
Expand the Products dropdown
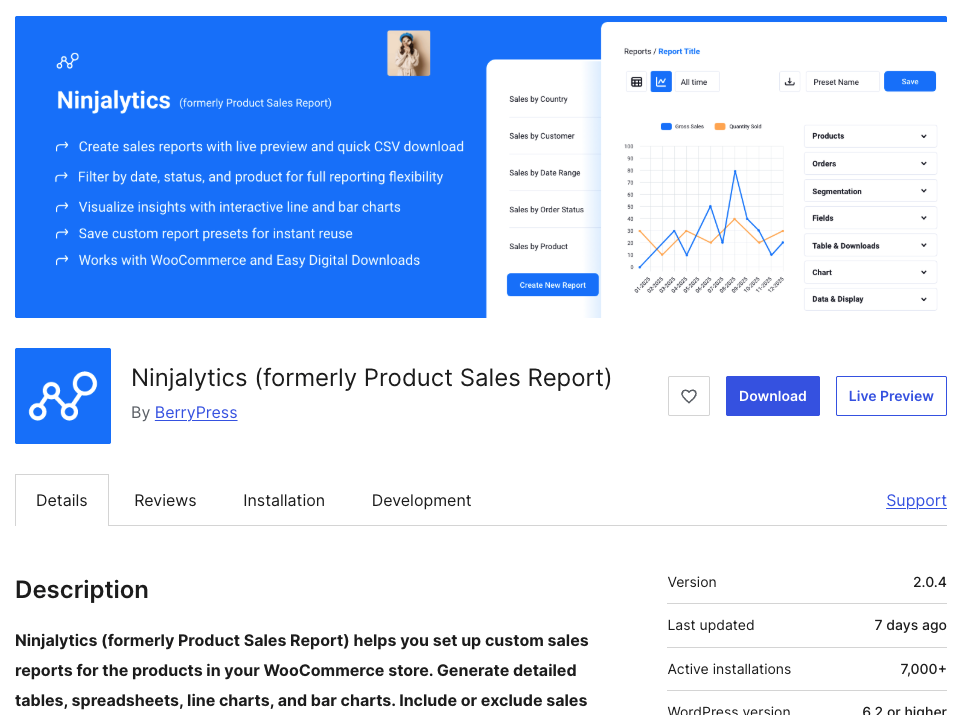(869, 135)
